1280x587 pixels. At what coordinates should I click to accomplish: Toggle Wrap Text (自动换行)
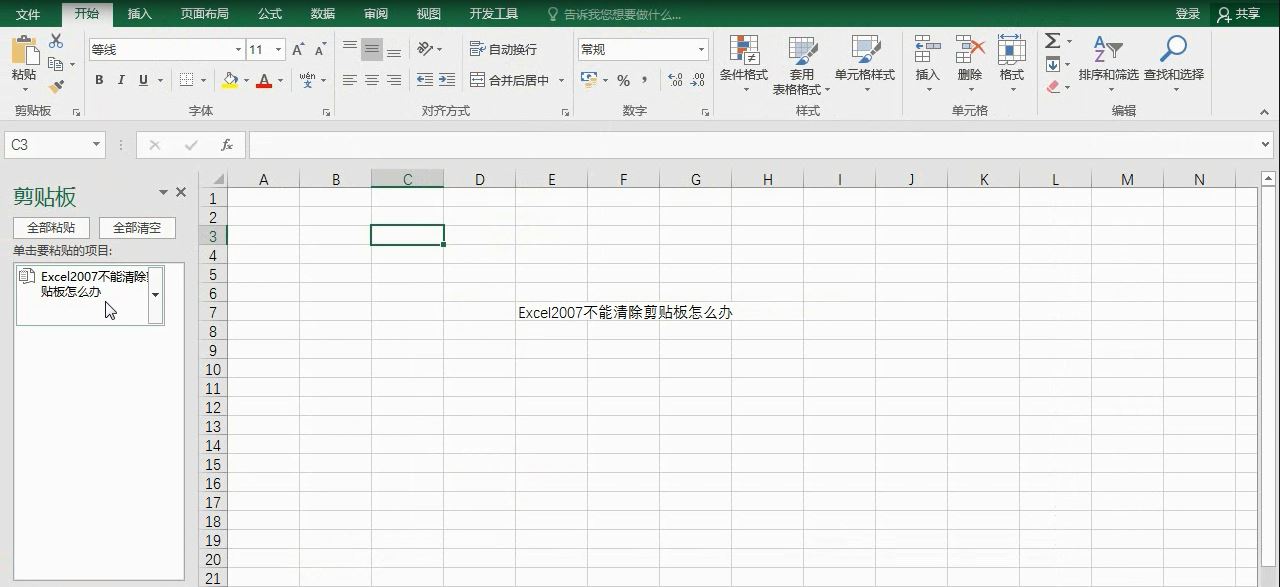click(503, 49)
